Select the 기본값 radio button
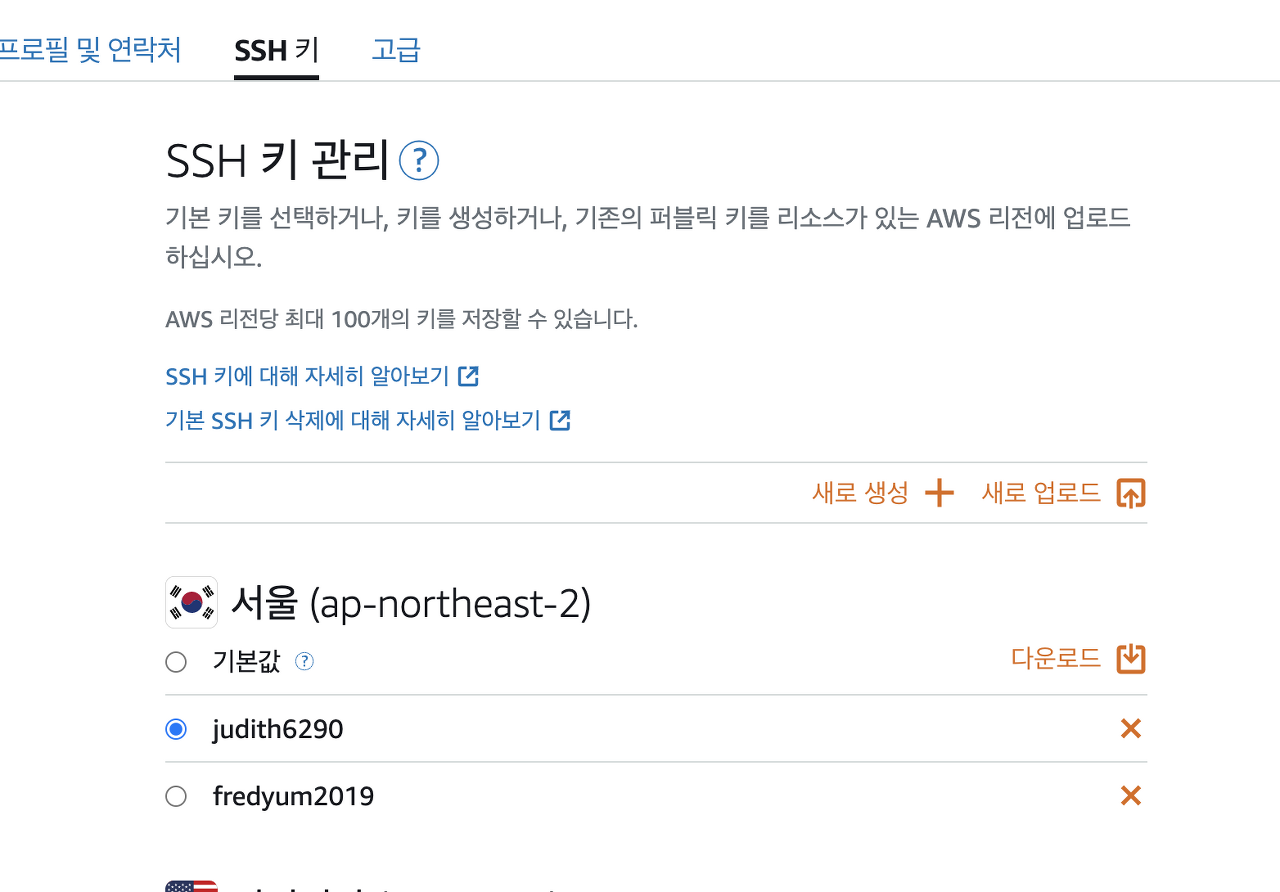Viewport: 1280px width, 892px height. click(x=176, y=662)
